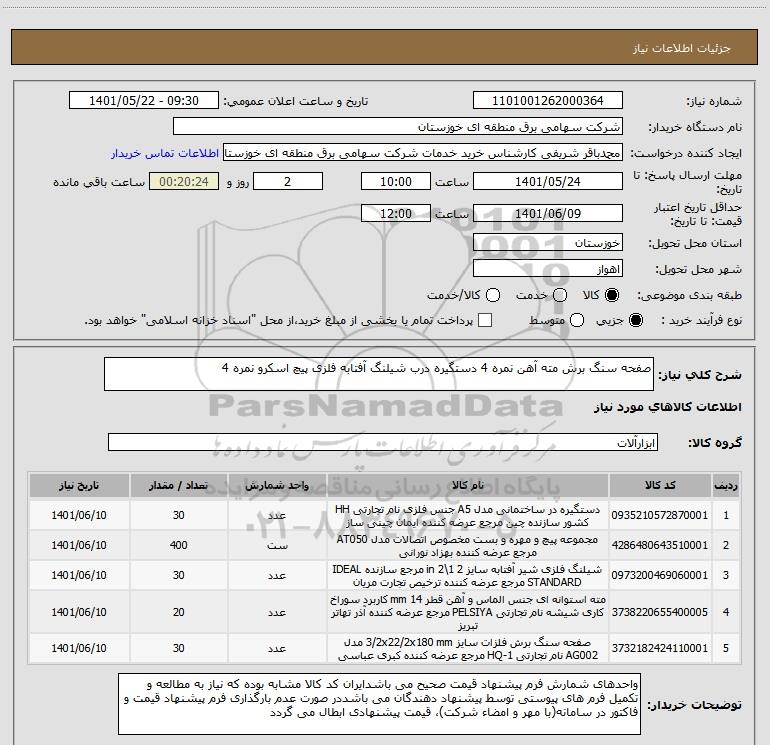The width and height of the screenshot is (770, 745).
Task: Click the goods group field ابزارآلات
Action: click(383, 442)
